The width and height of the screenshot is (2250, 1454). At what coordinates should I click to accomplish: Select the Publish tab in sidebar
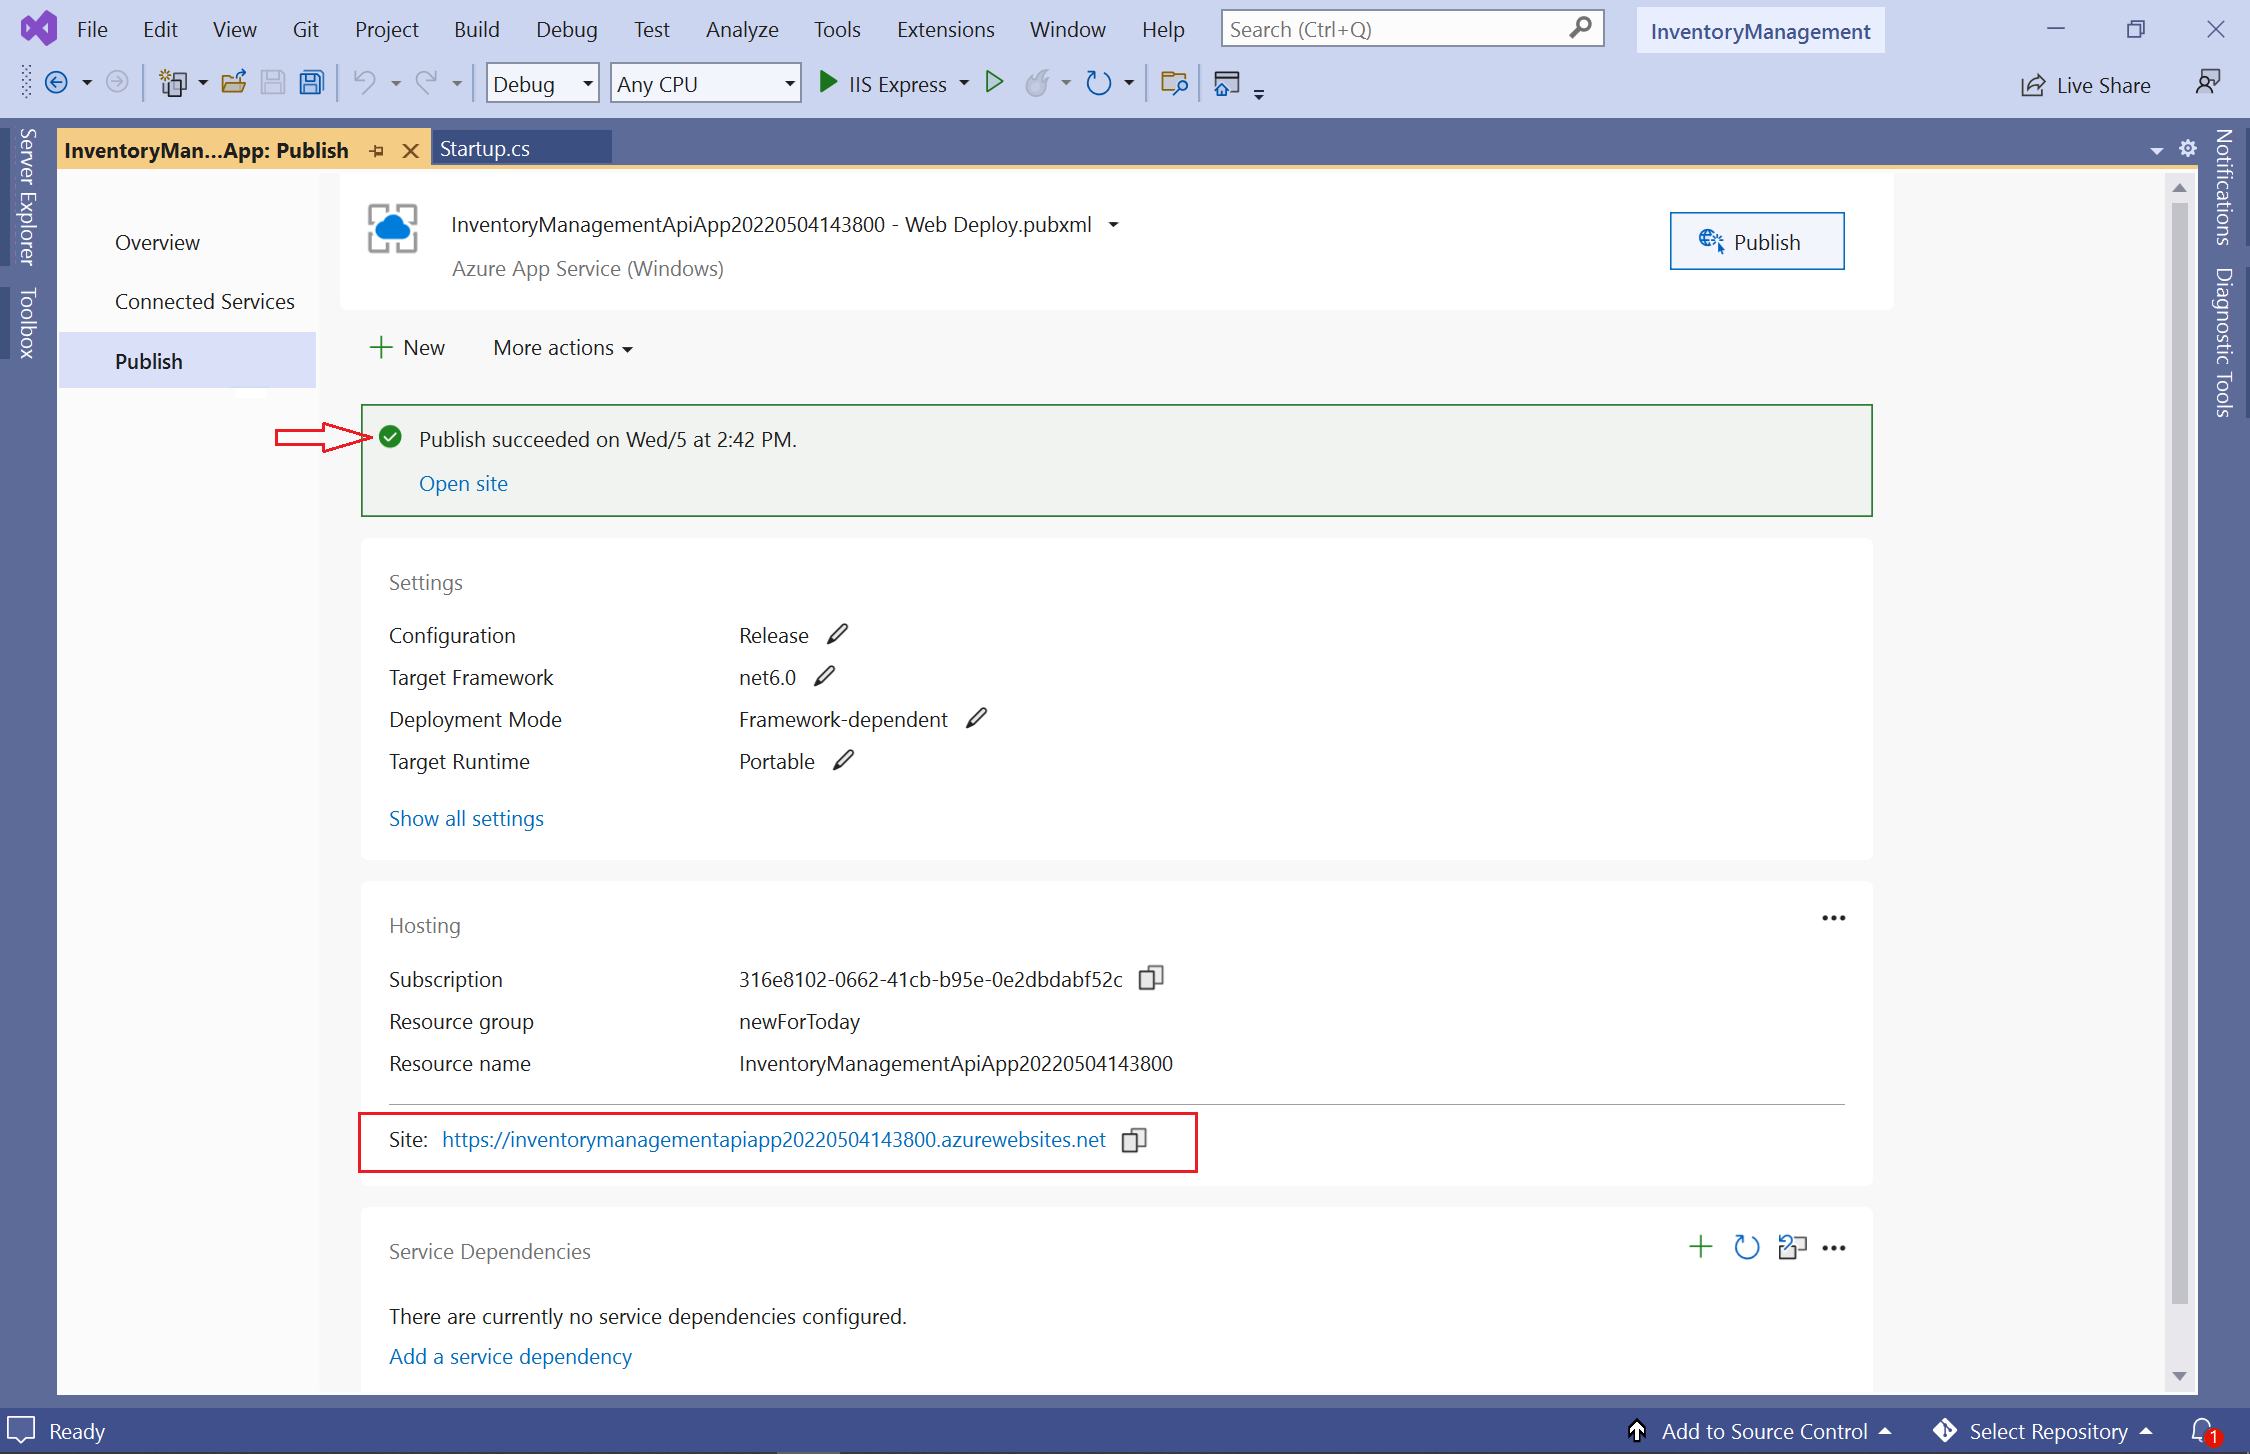(148, 359)
